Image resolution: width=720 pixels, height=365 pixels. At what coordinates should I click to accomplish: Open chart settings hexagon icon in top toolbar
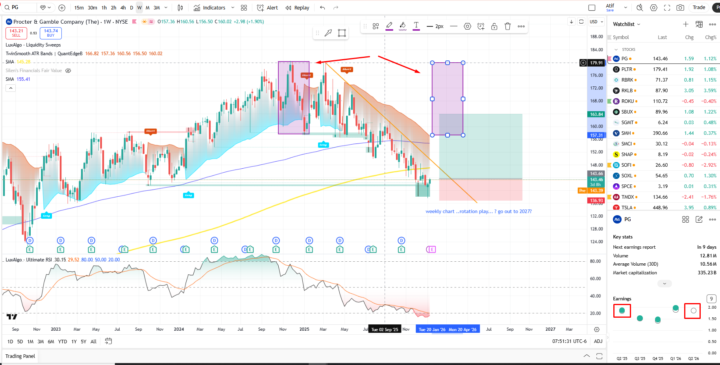653,8
